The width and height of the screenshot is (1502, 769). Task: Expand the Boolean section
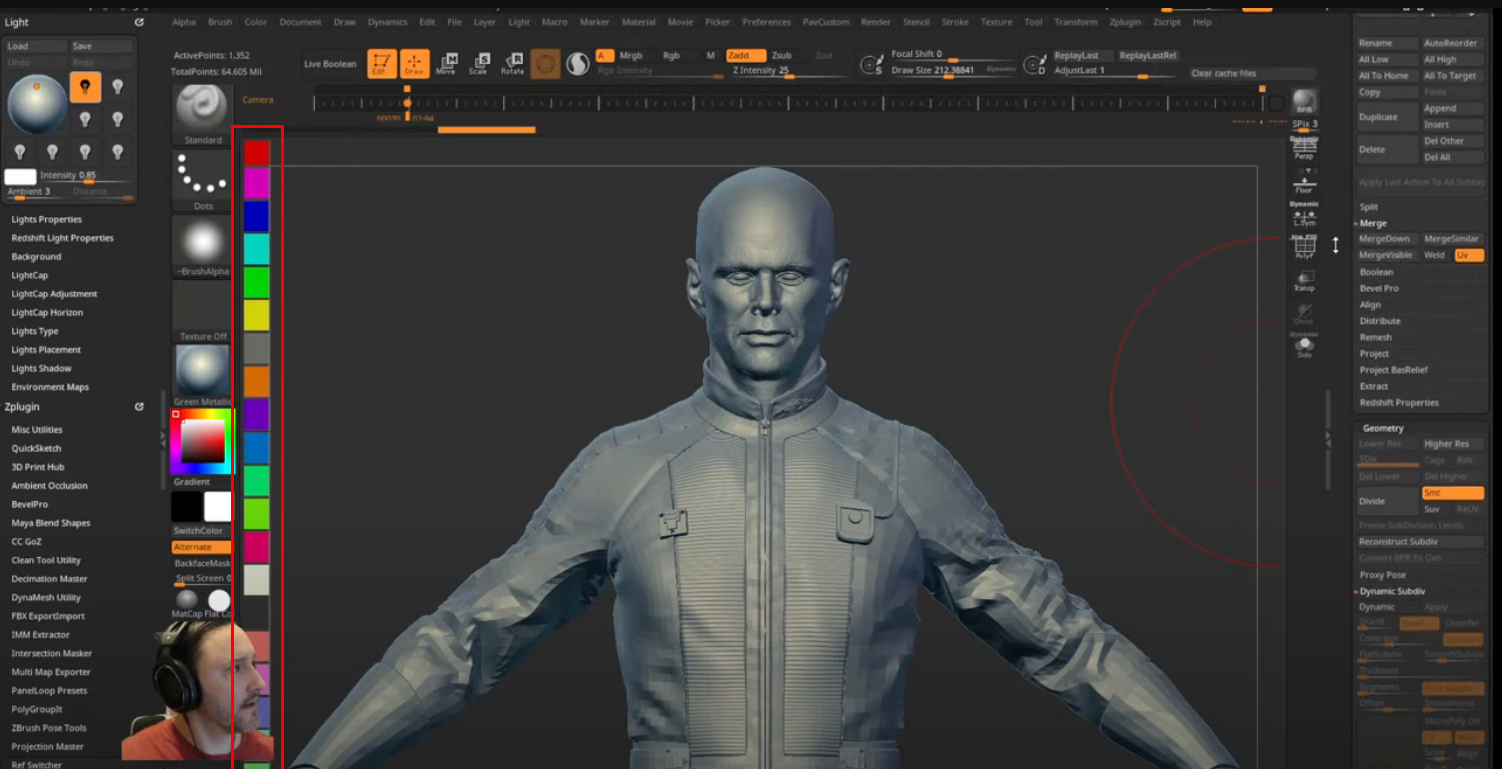coord(1376,272)
